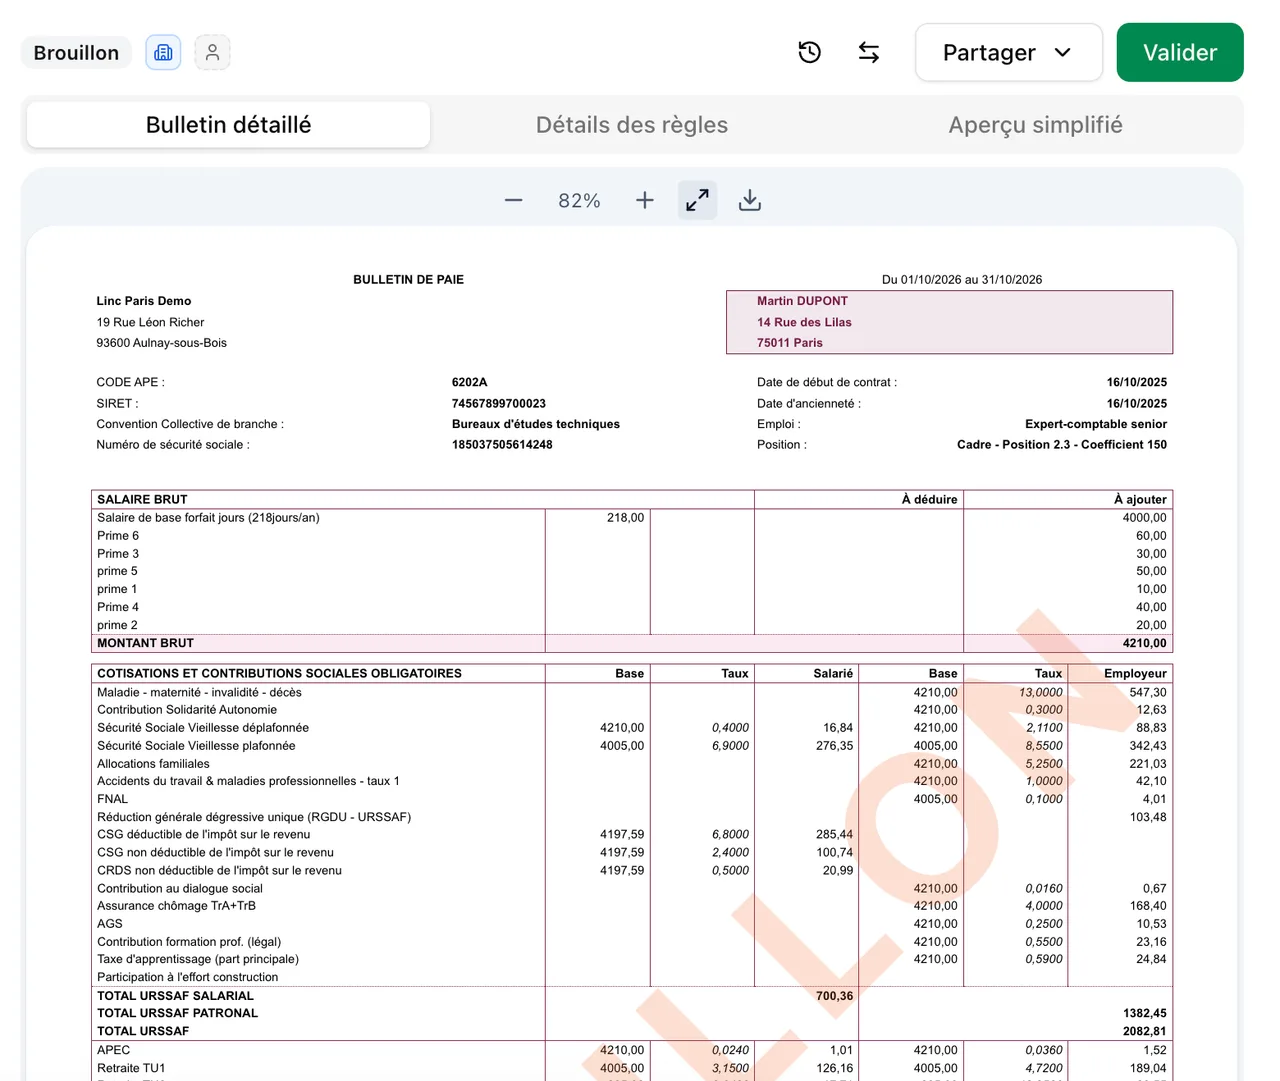1280x1081 pixels.
Task: Click the CSG déductible de l'impôt line
Action: (x=632, y=834)
